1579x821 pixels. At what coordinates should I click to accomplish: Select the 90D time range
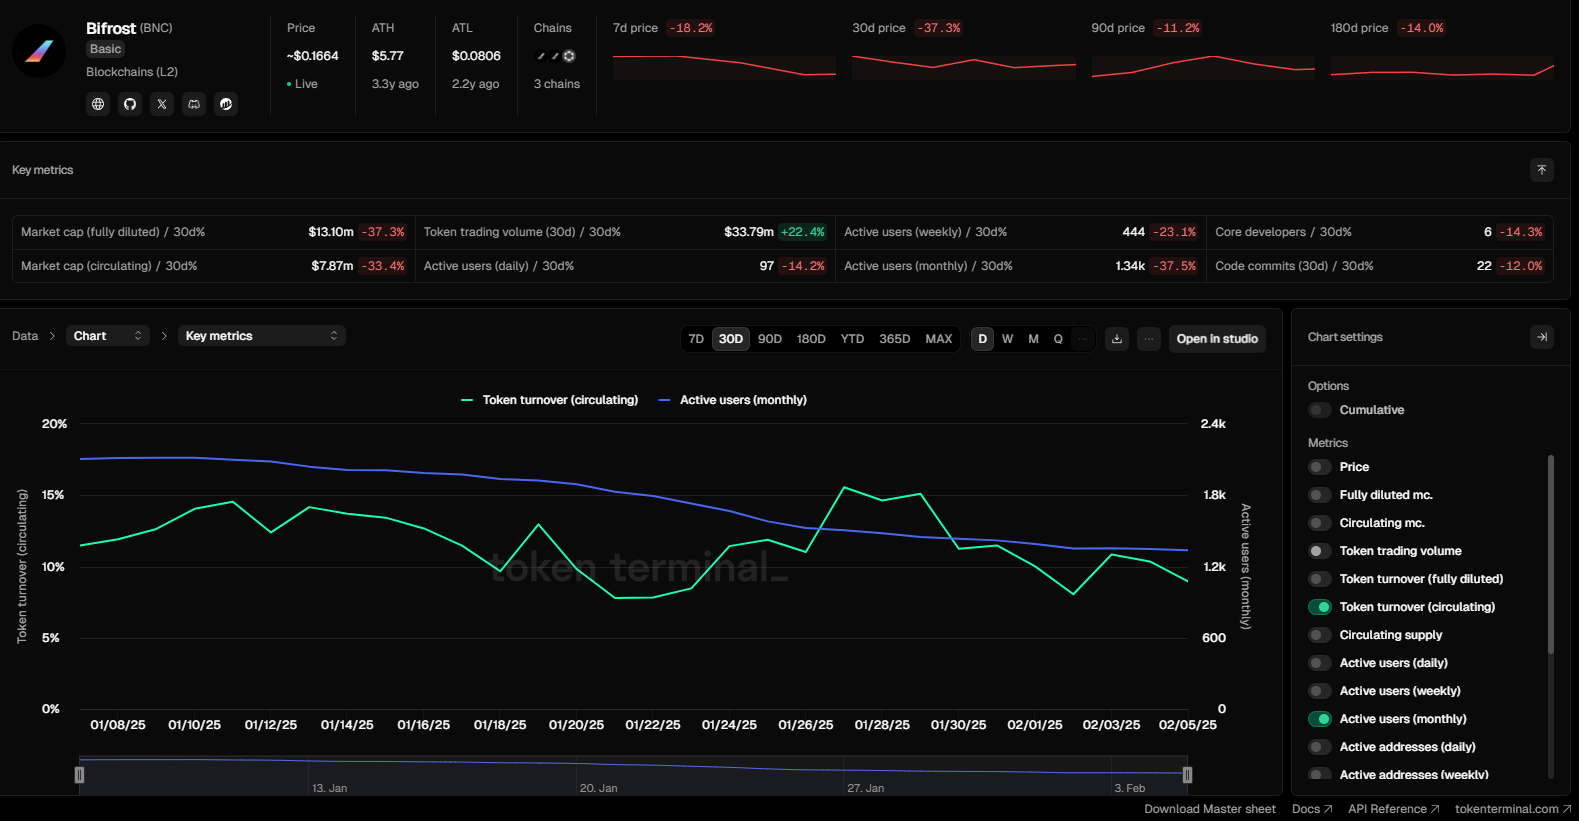[x=770, y=339]
